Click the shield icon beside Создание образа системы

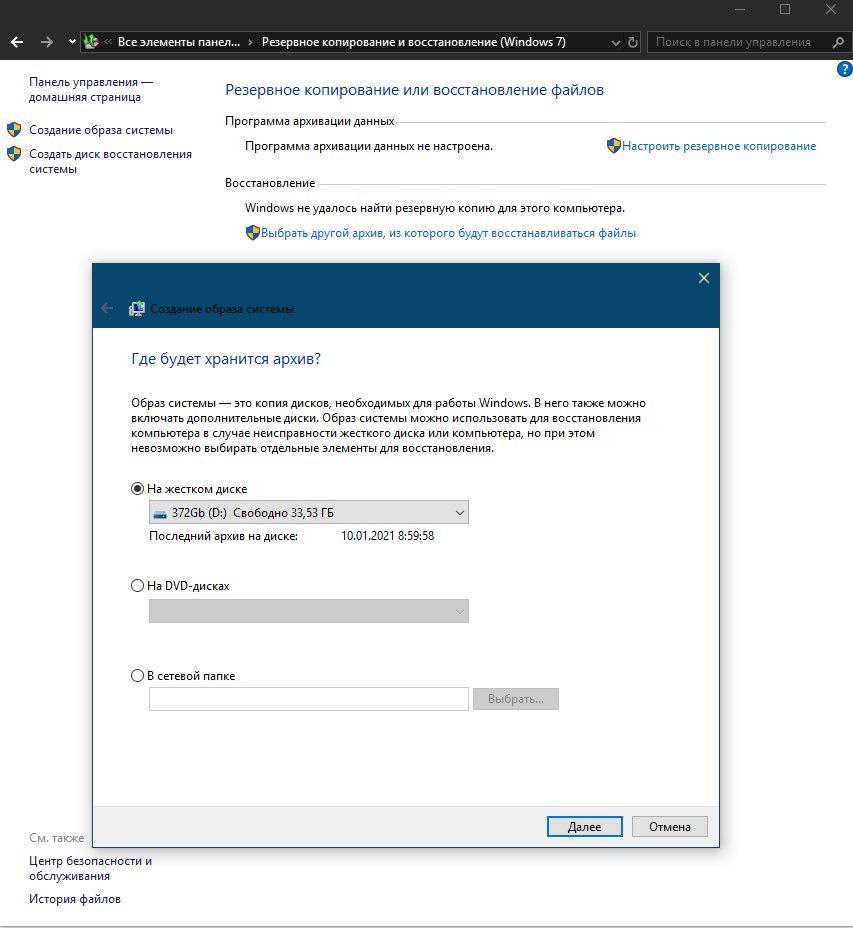(x=14, y=129)
